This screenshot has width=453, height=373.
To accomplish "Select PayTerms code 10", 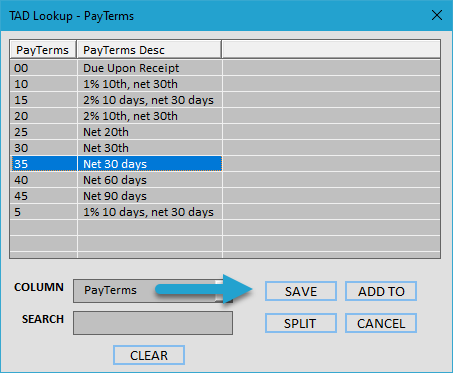I will (x=44, y=84).
